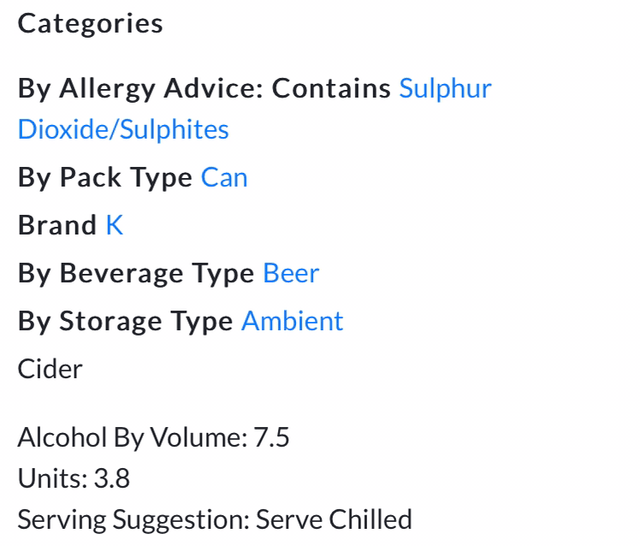Image resolution: width=640 pixels, height=546 pixels.
Task: Click the By Allergy Advice label
Action: click(x=141, y=88)
